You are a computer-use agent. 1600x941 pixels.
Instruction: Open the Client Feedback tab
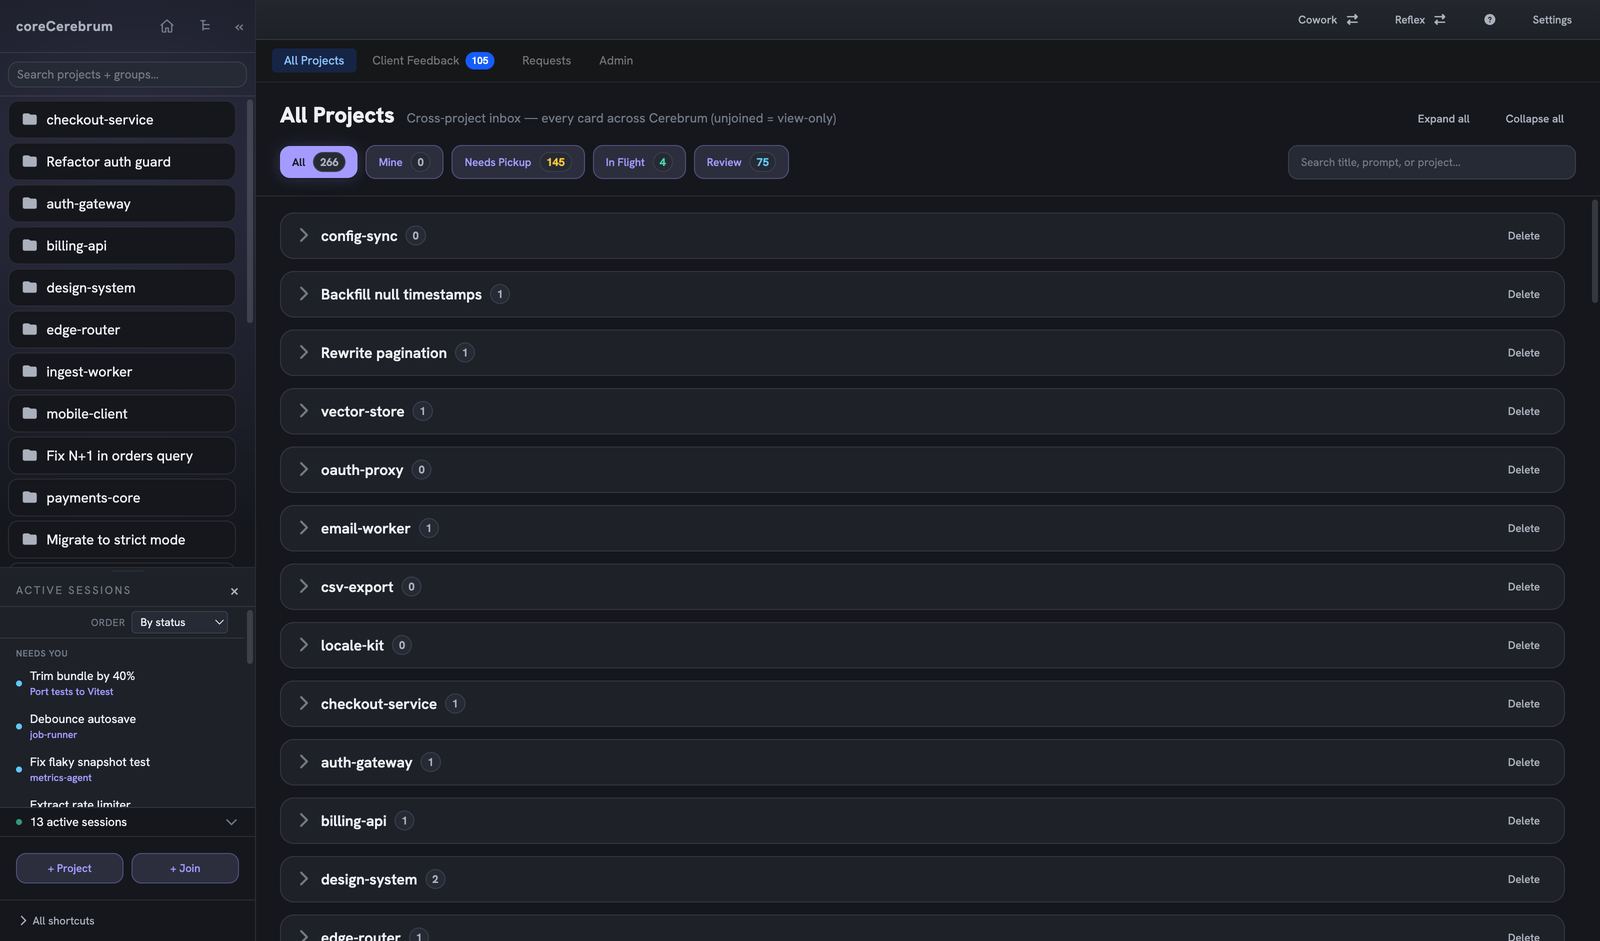tap(432, 60)
